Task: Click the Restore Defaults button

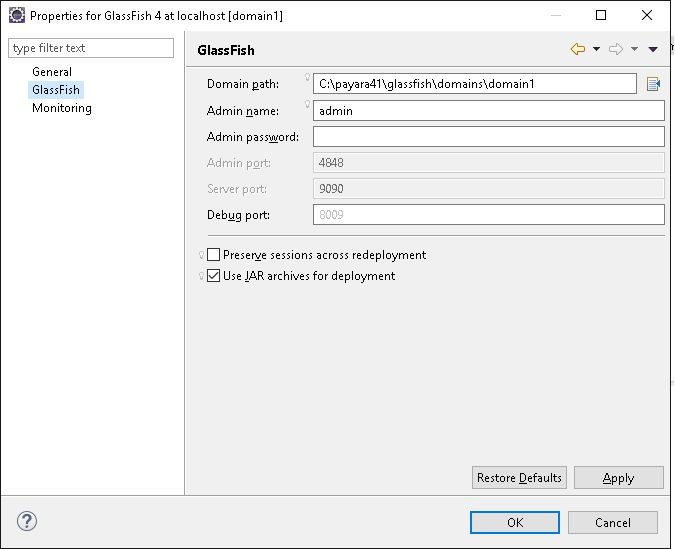Action: click(519, 478)
